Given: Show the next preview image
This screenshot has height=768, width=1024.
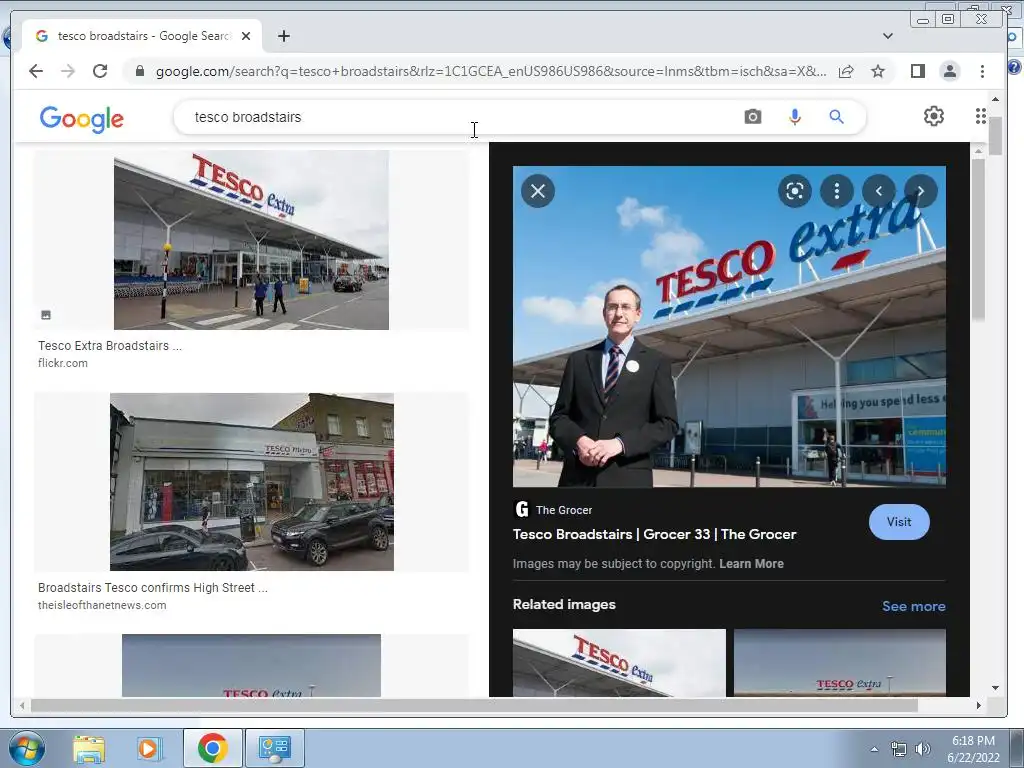Looking at the screenshot, I should (x=921, y=191).
